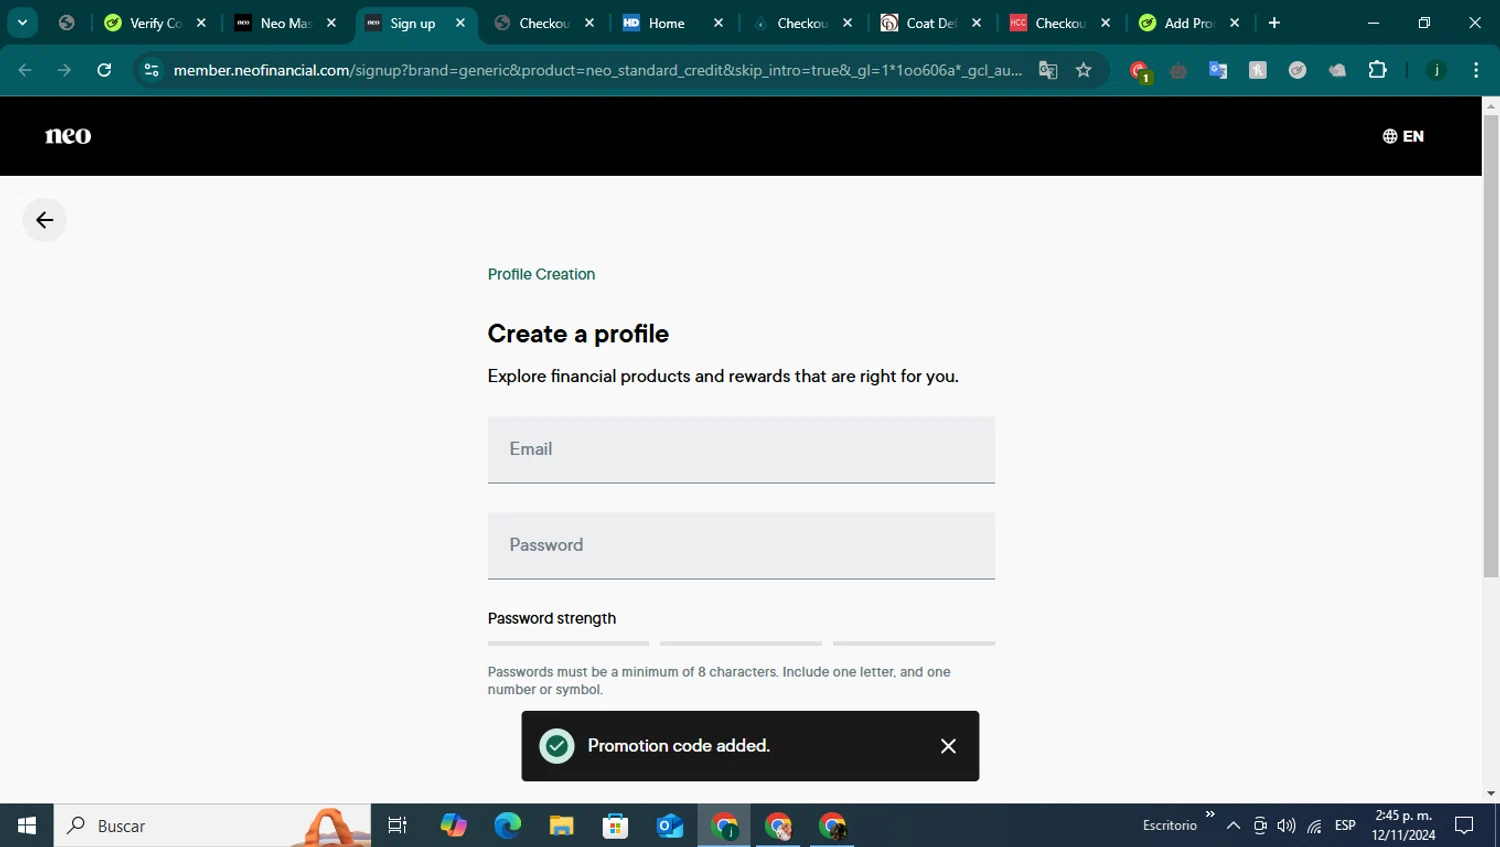Open the Wi-Fi network icon
The width and height of the screenshot is (1500, 847).
pos(1314,826)
